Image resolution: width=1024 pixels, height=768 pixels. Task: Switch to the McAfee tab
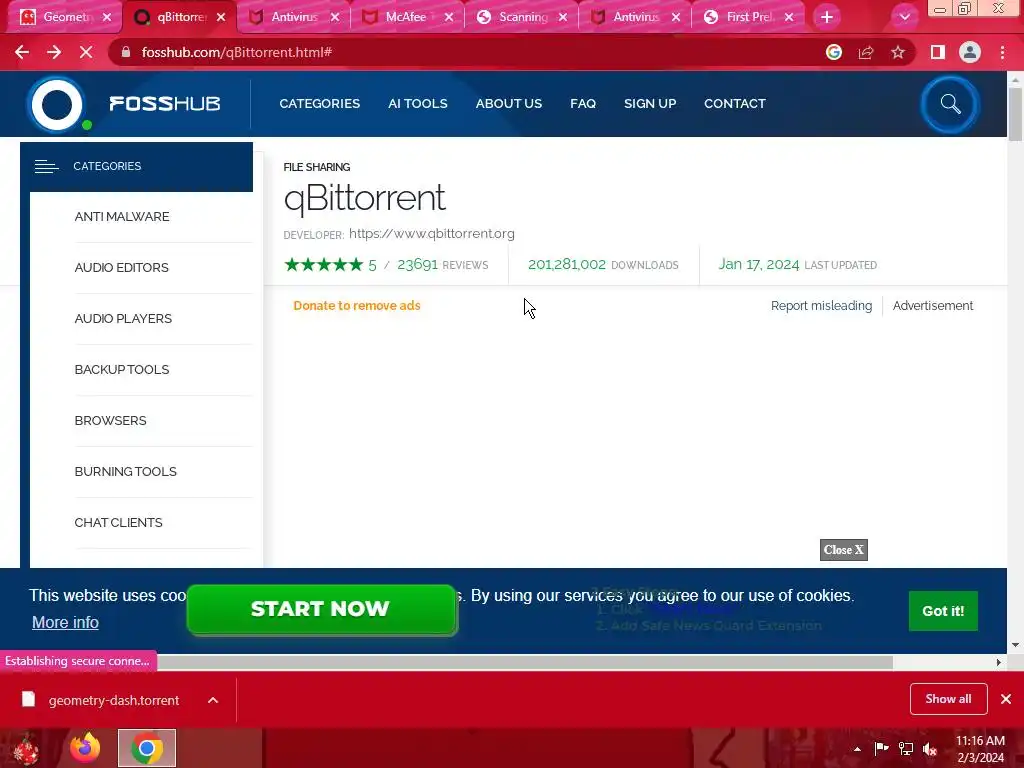pyautogui.click(x=405, y=17)
